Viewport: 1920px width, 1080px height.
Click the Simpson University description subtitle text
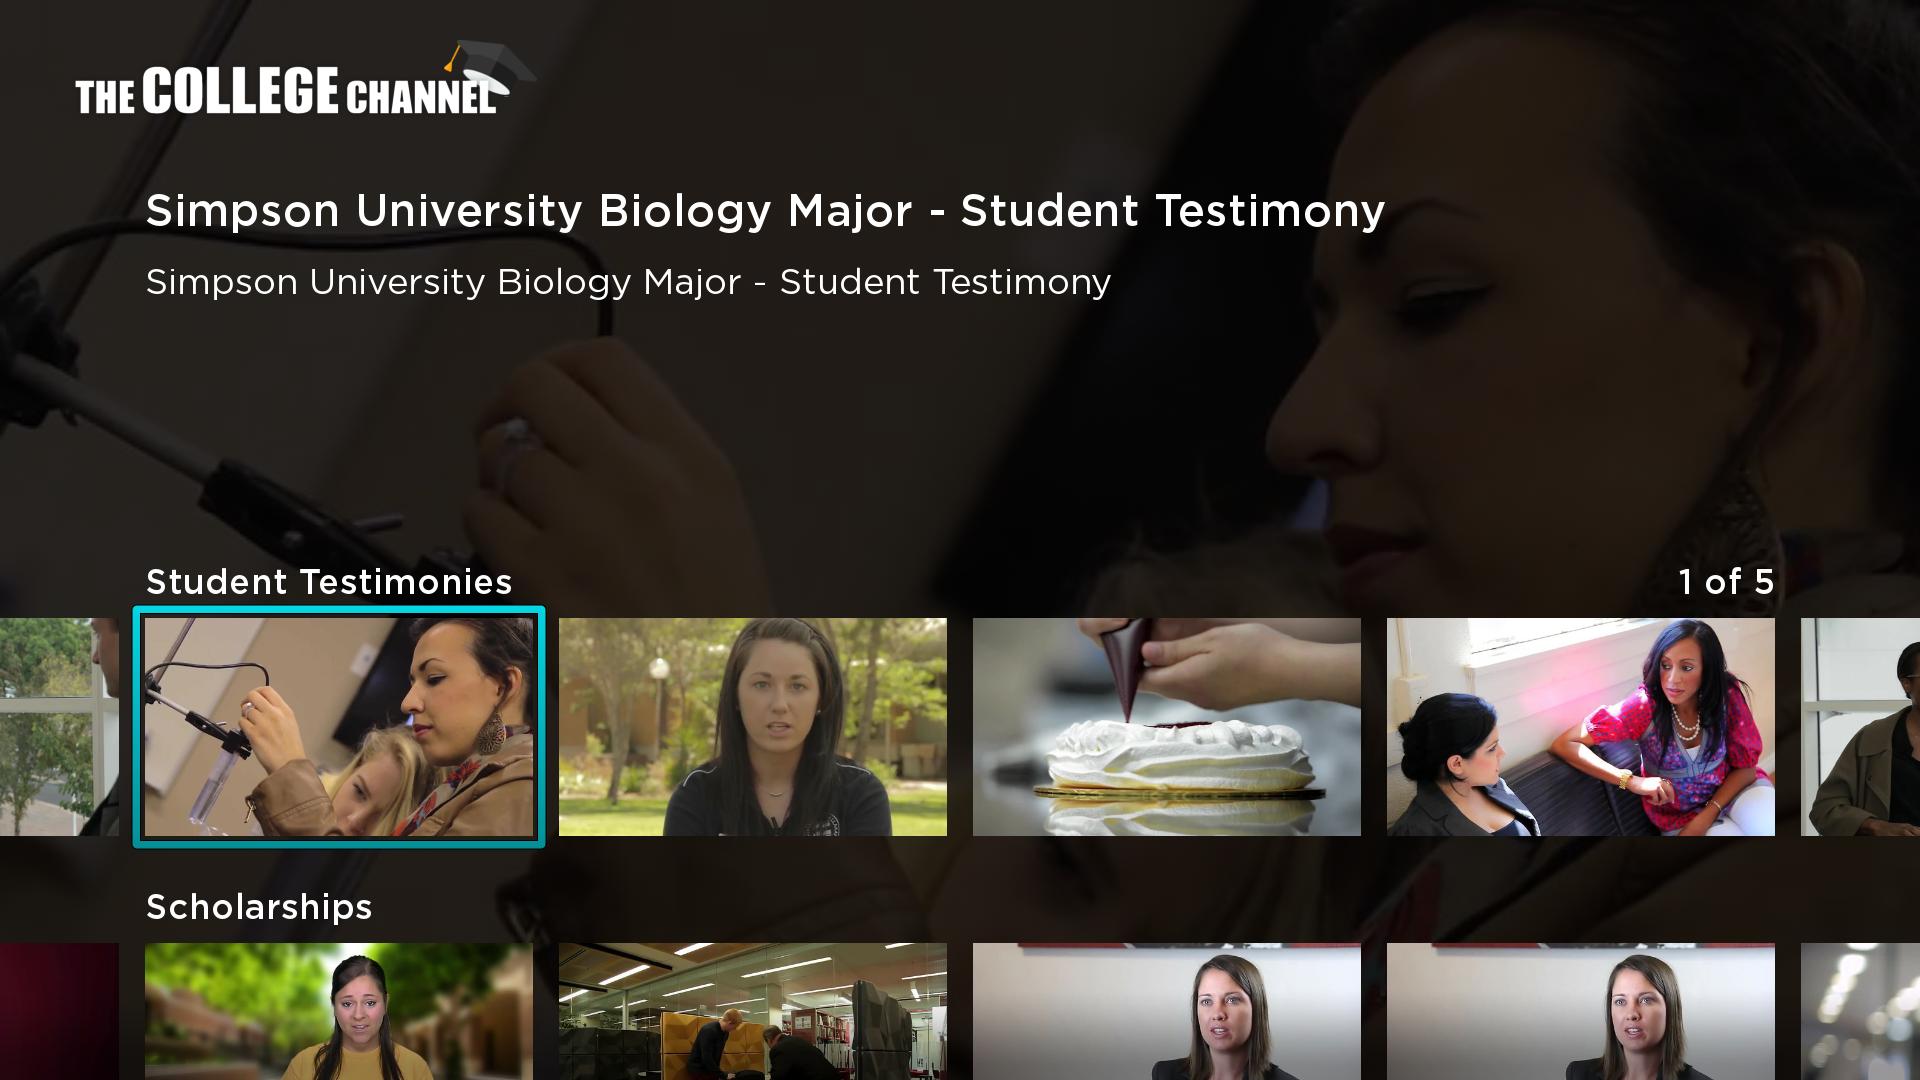coord(628,283)
